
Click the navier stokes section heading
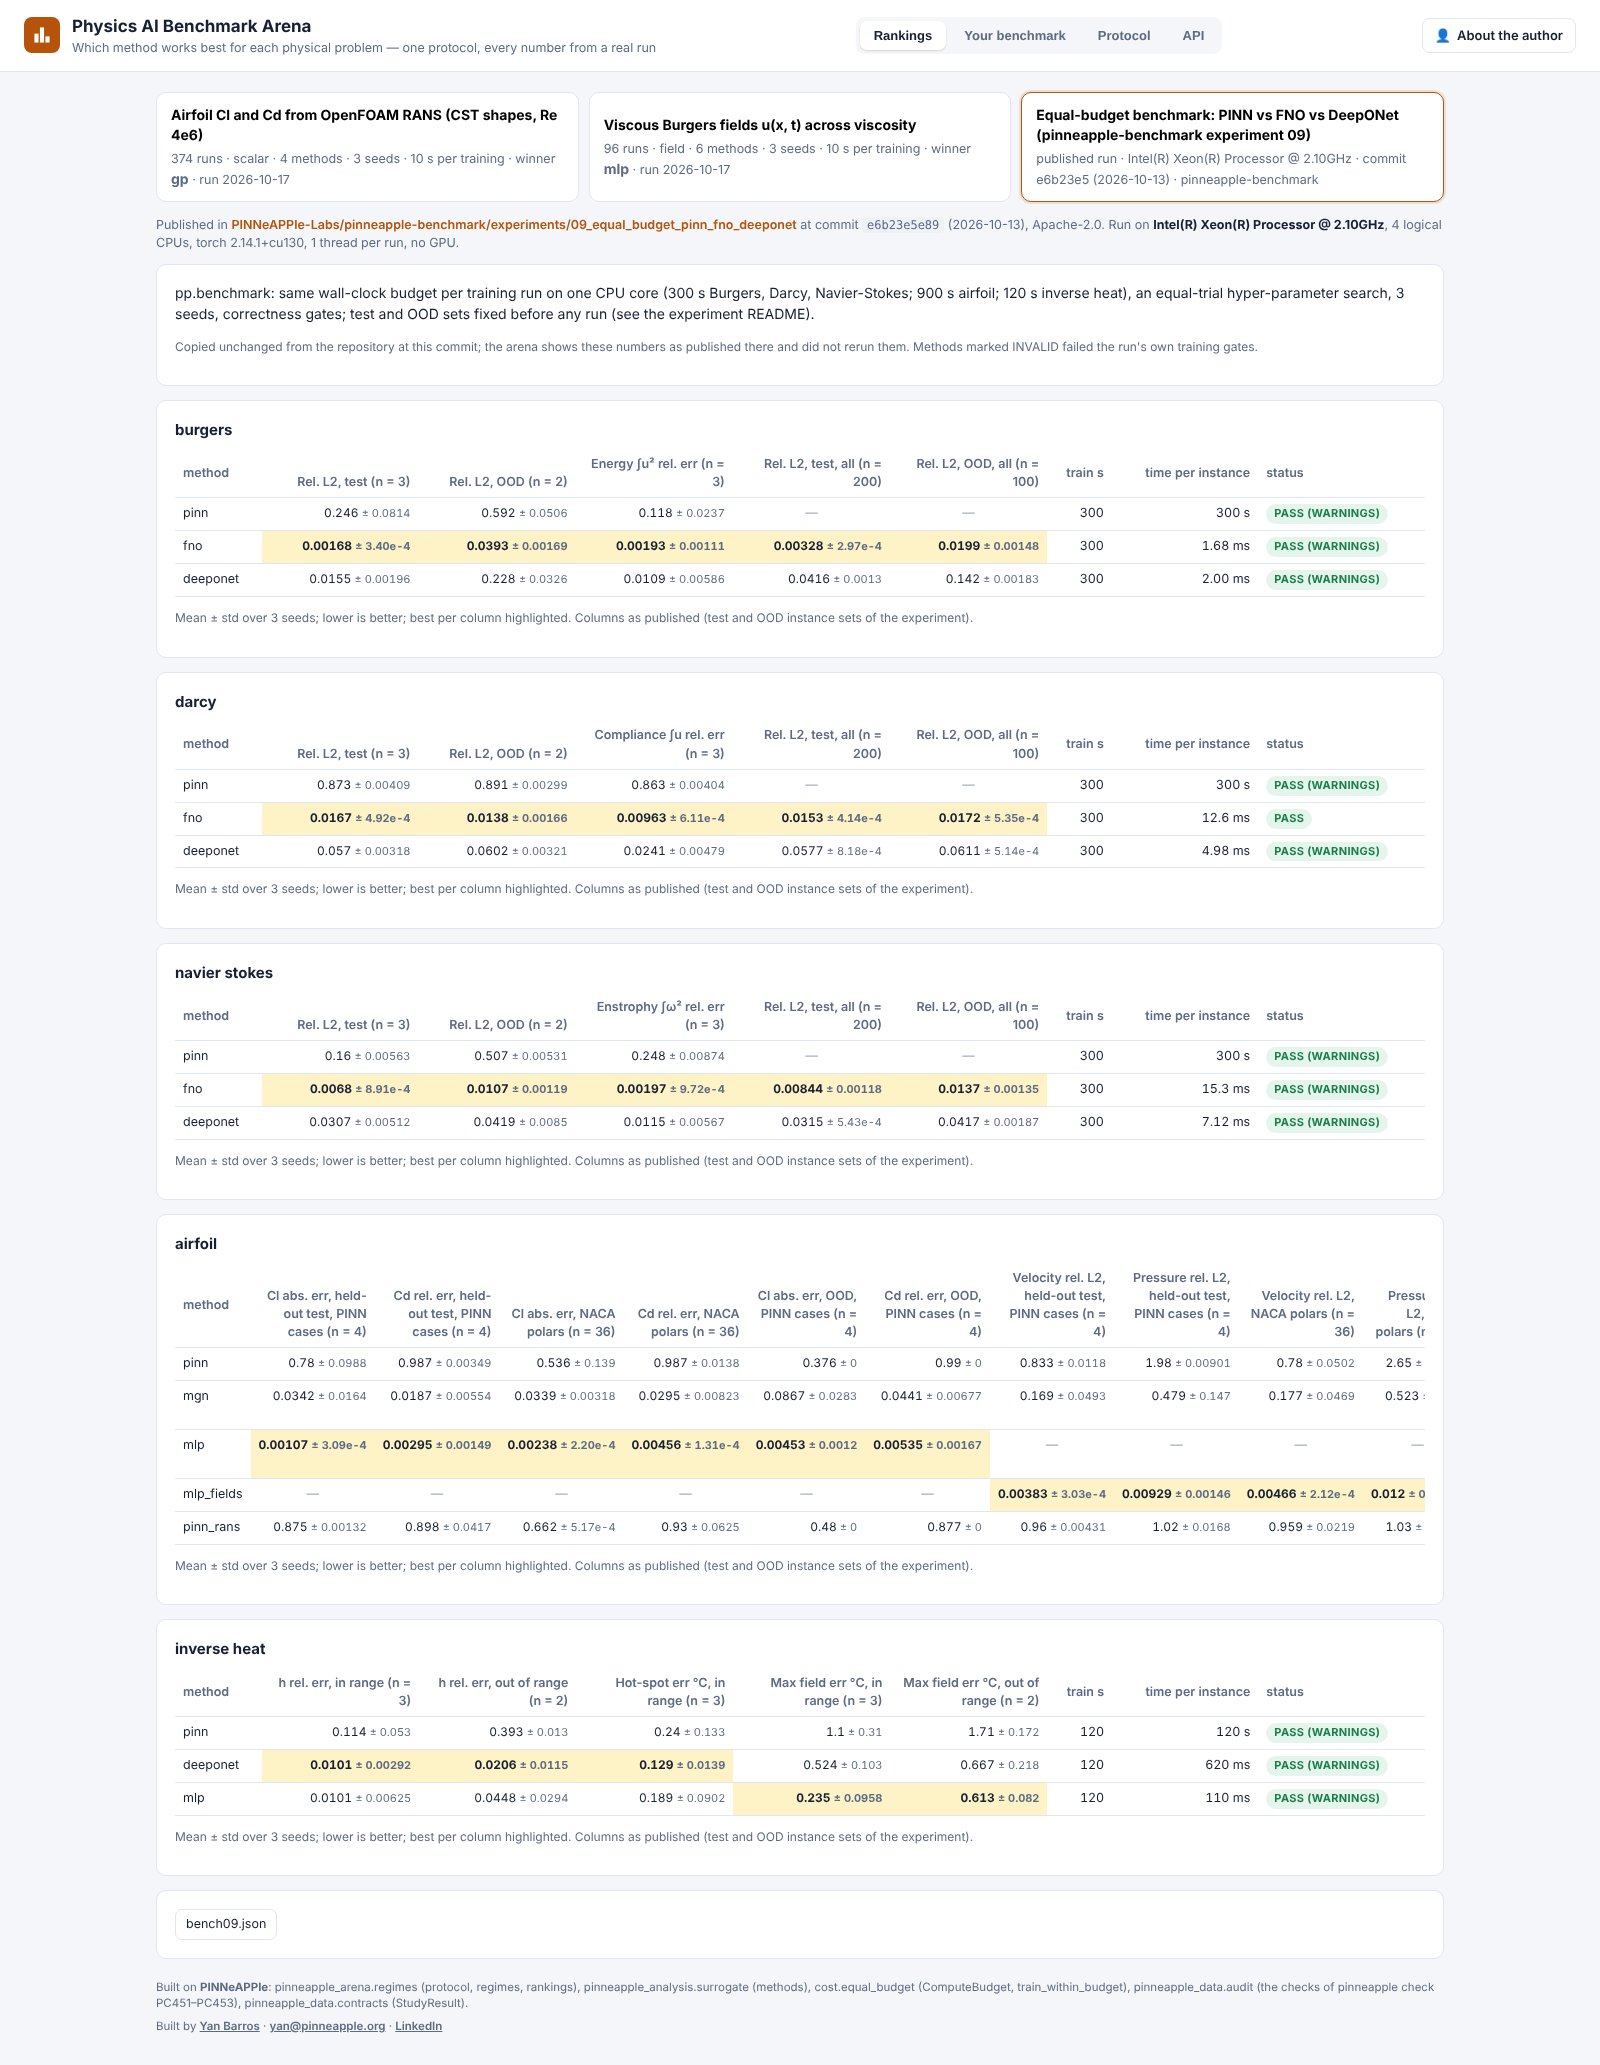click(x=223, y=973)
